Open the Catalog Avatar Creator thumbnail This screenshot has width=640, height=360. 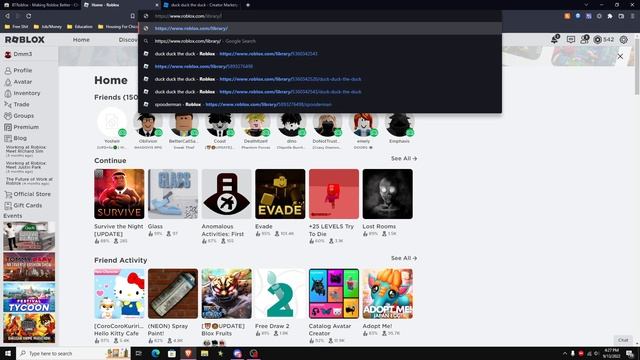(334, 293)
